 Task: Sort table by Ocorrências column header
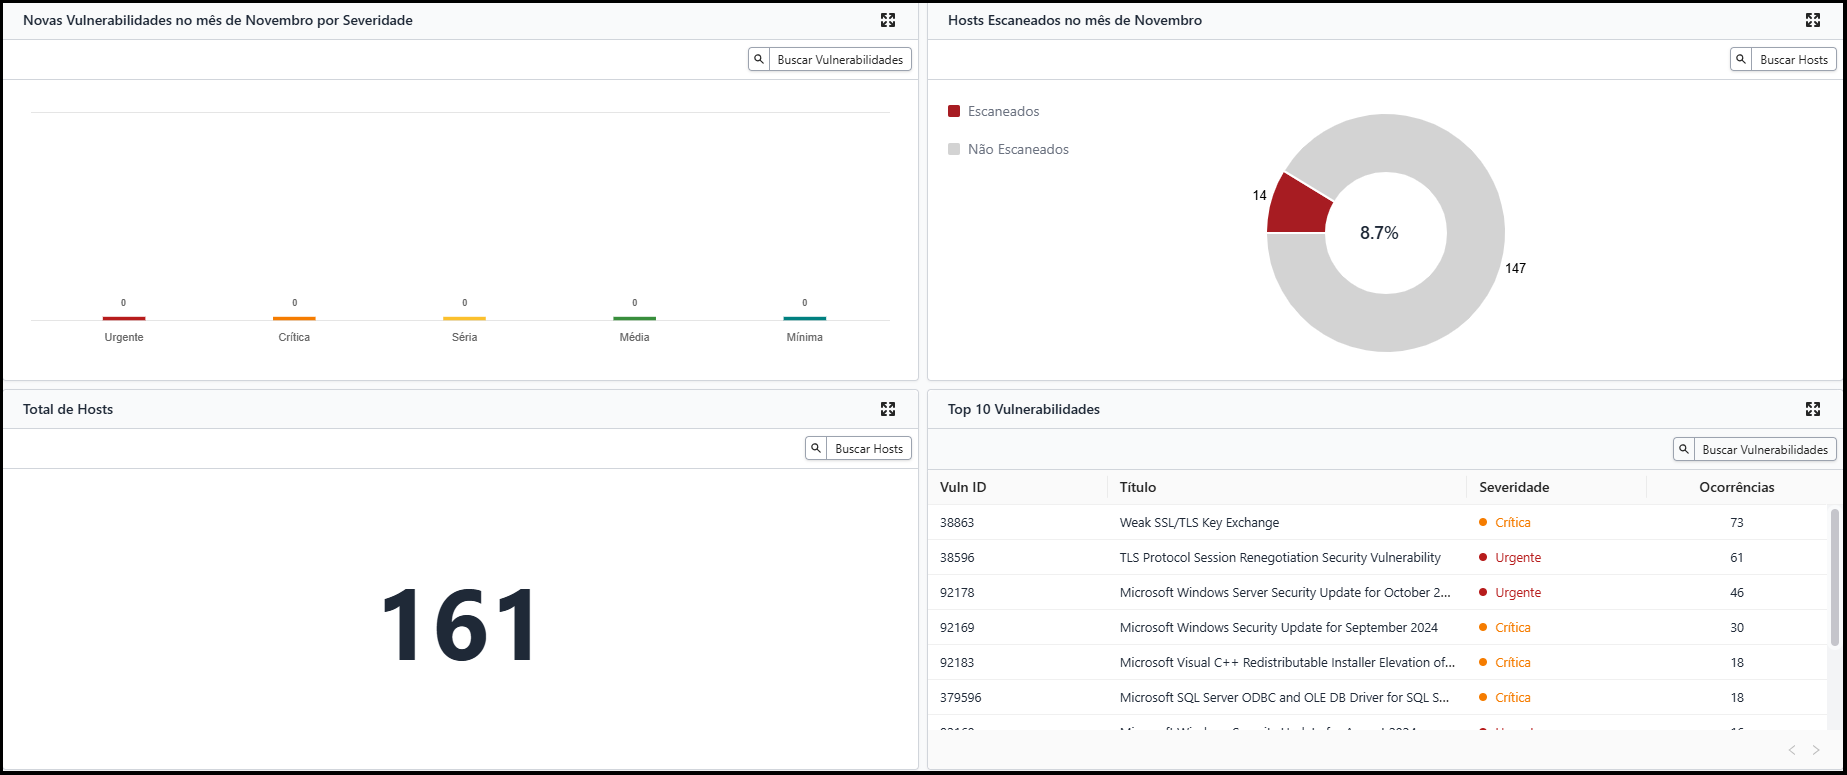coord(1736,487)
